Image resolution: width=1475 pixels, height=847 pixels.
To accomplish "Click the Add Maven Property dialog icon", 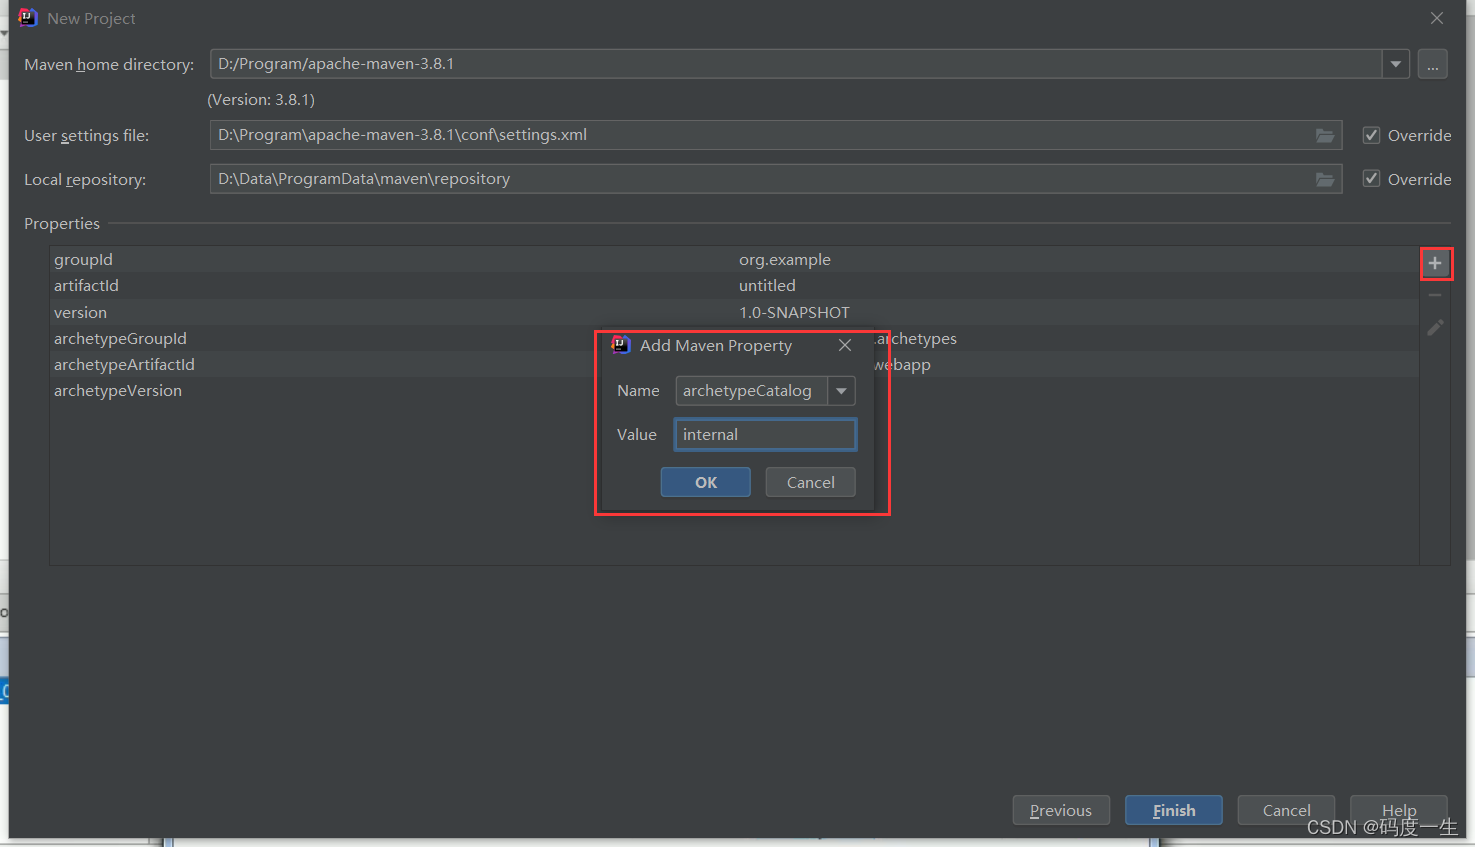I will tap(621, 345).
